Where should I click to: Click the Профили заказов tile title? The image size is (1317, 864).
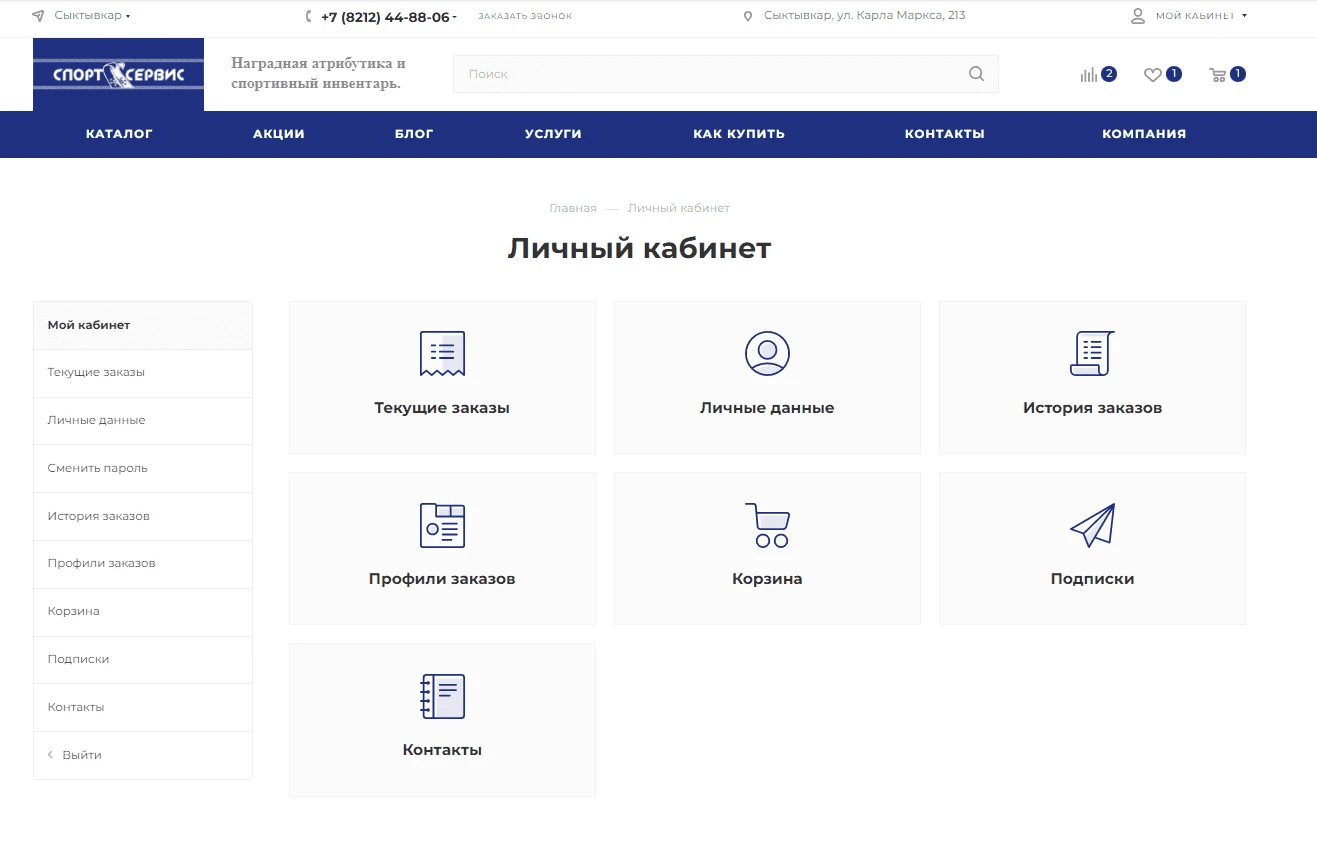(442, 579)
